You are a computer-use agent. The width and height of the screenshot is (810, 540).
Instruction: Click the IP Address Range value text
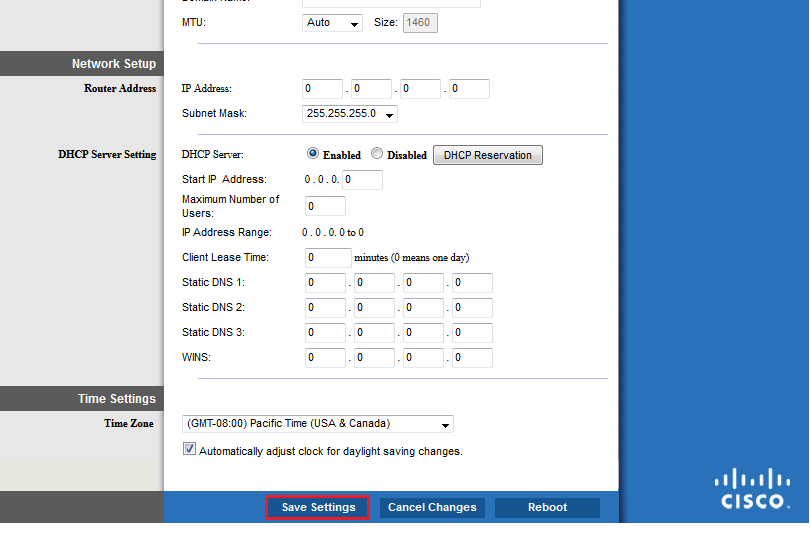[333, 233]
